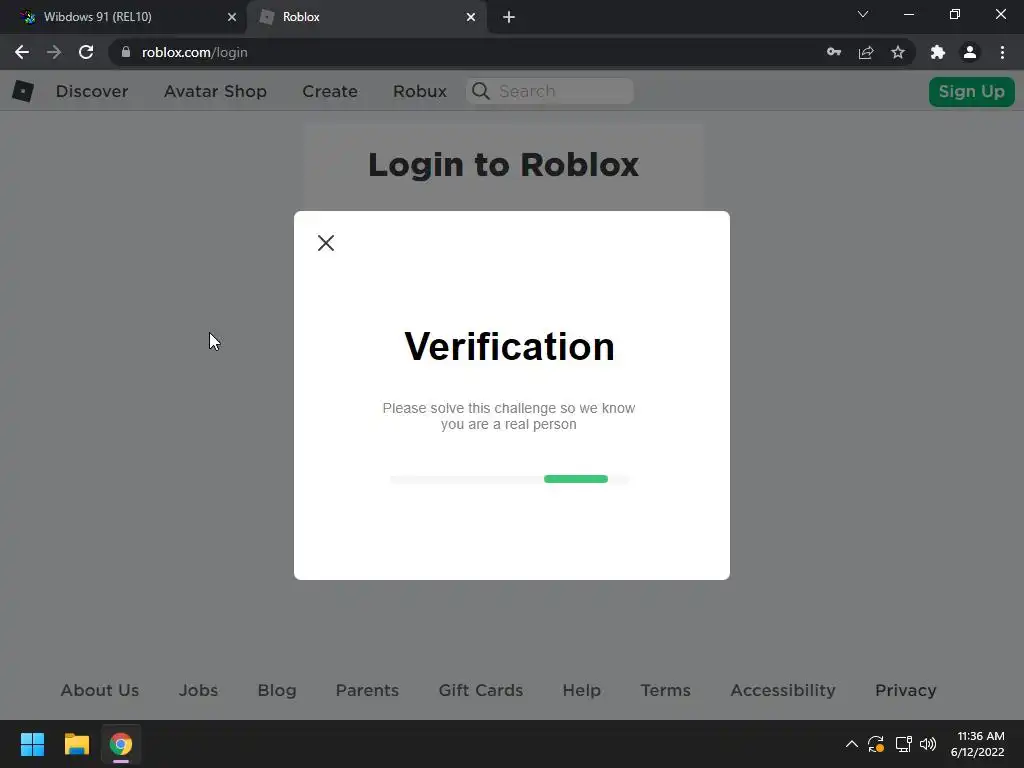Go to the Create page
1024x768 pixels.
[330, 91]
